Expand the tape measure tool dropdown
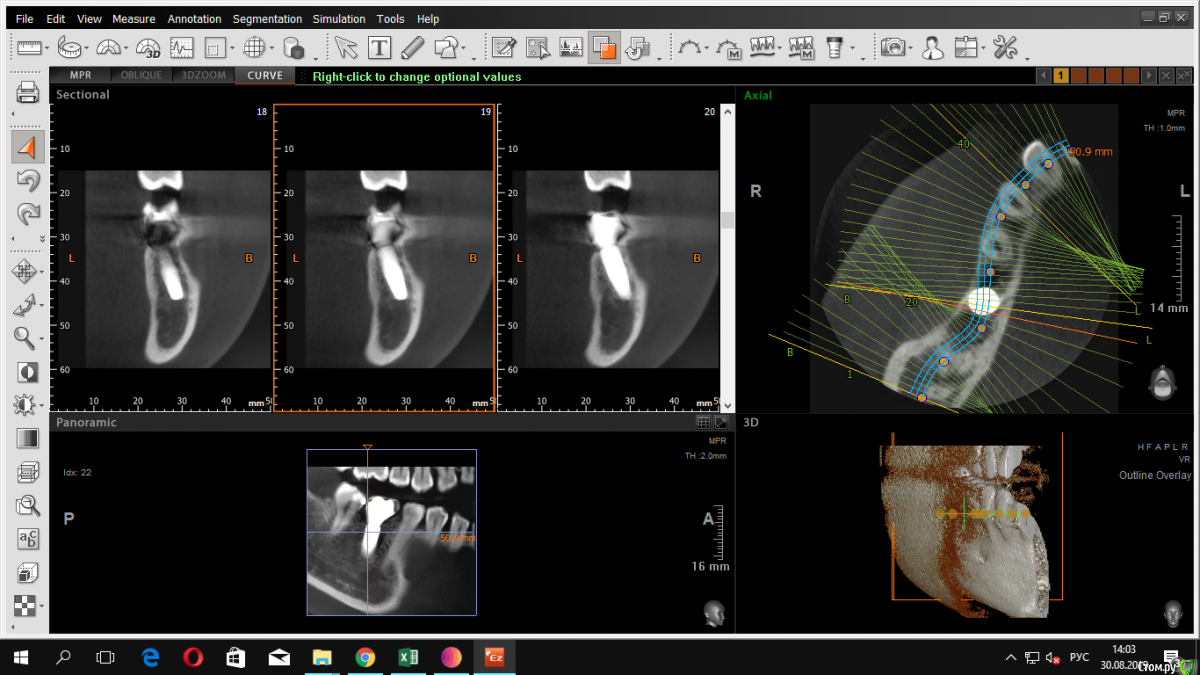1200x675 pixels. tap(88, 48)
